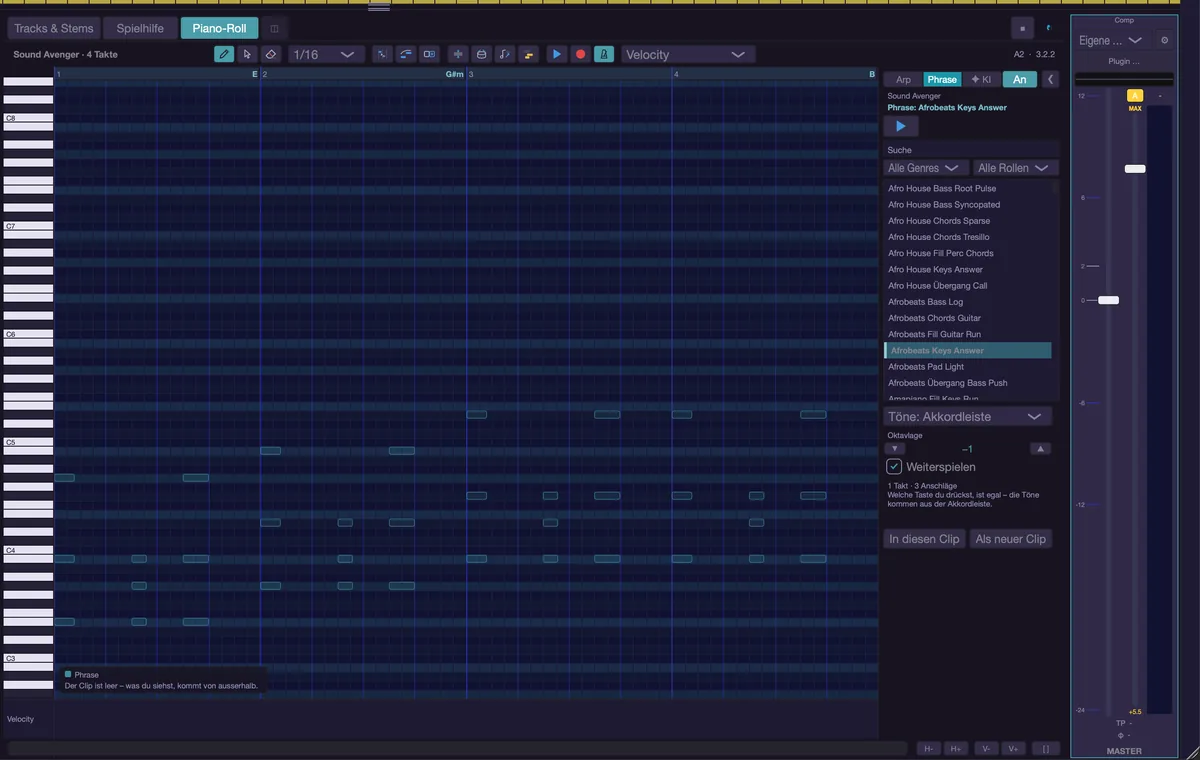Play the piano-roll clip from toolbar
The width and height of the screenshot is (1200, 760).
coord(557,54)
